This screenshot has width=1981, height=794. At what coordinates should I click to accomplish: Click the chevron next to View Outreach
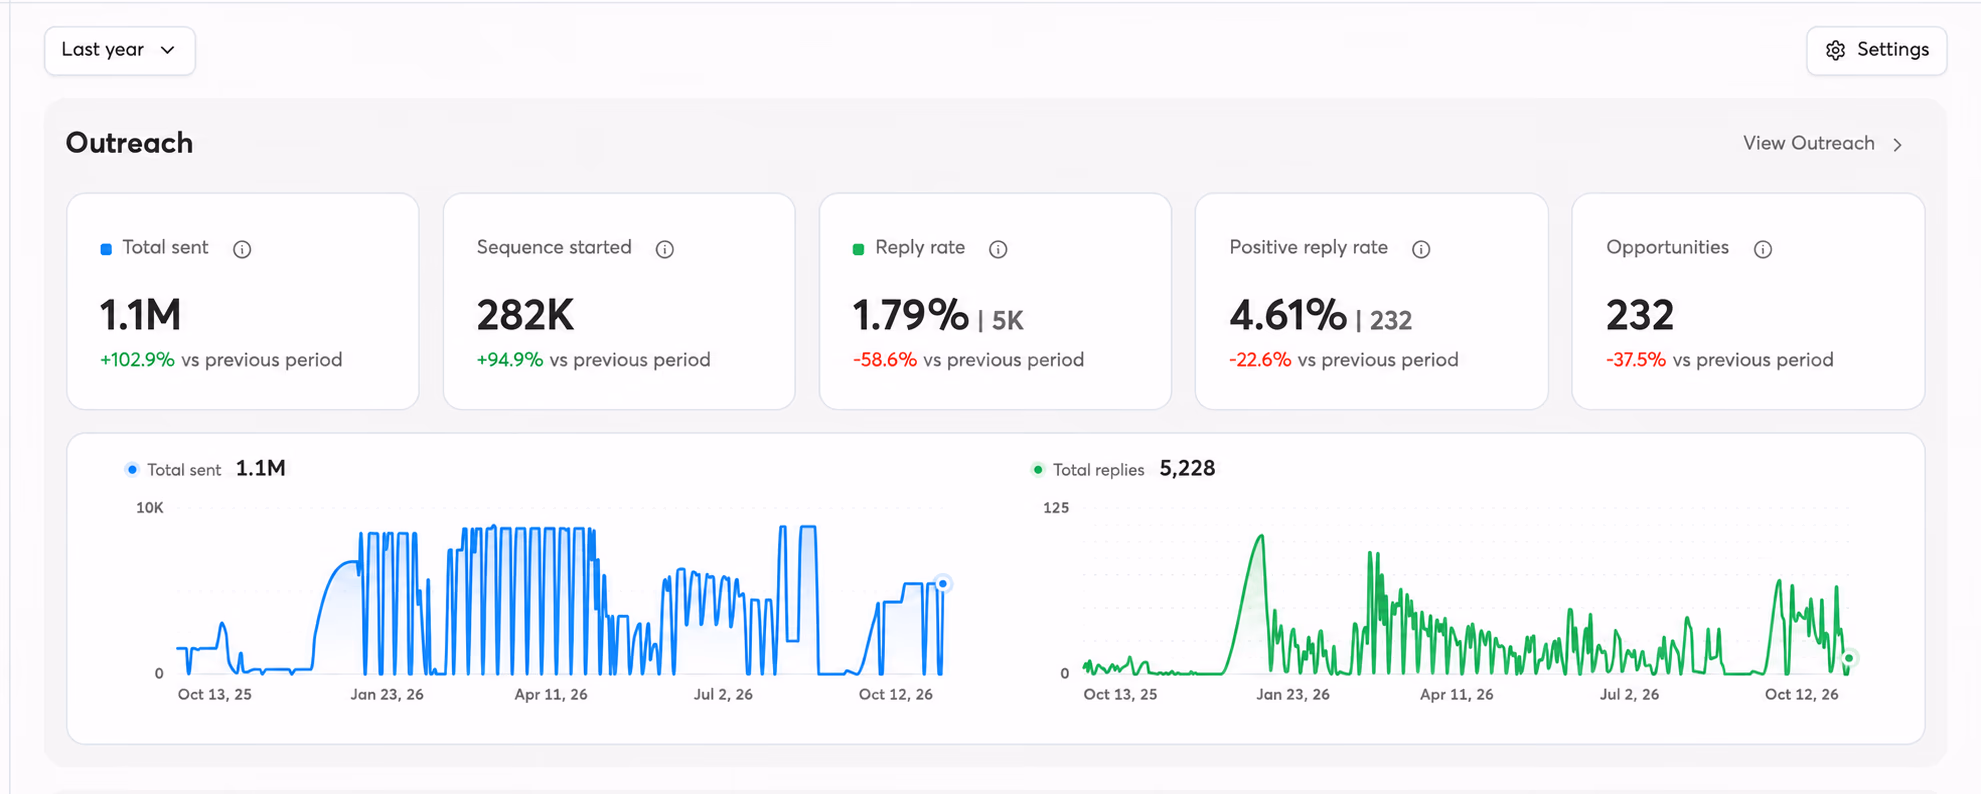(1897, 144)
